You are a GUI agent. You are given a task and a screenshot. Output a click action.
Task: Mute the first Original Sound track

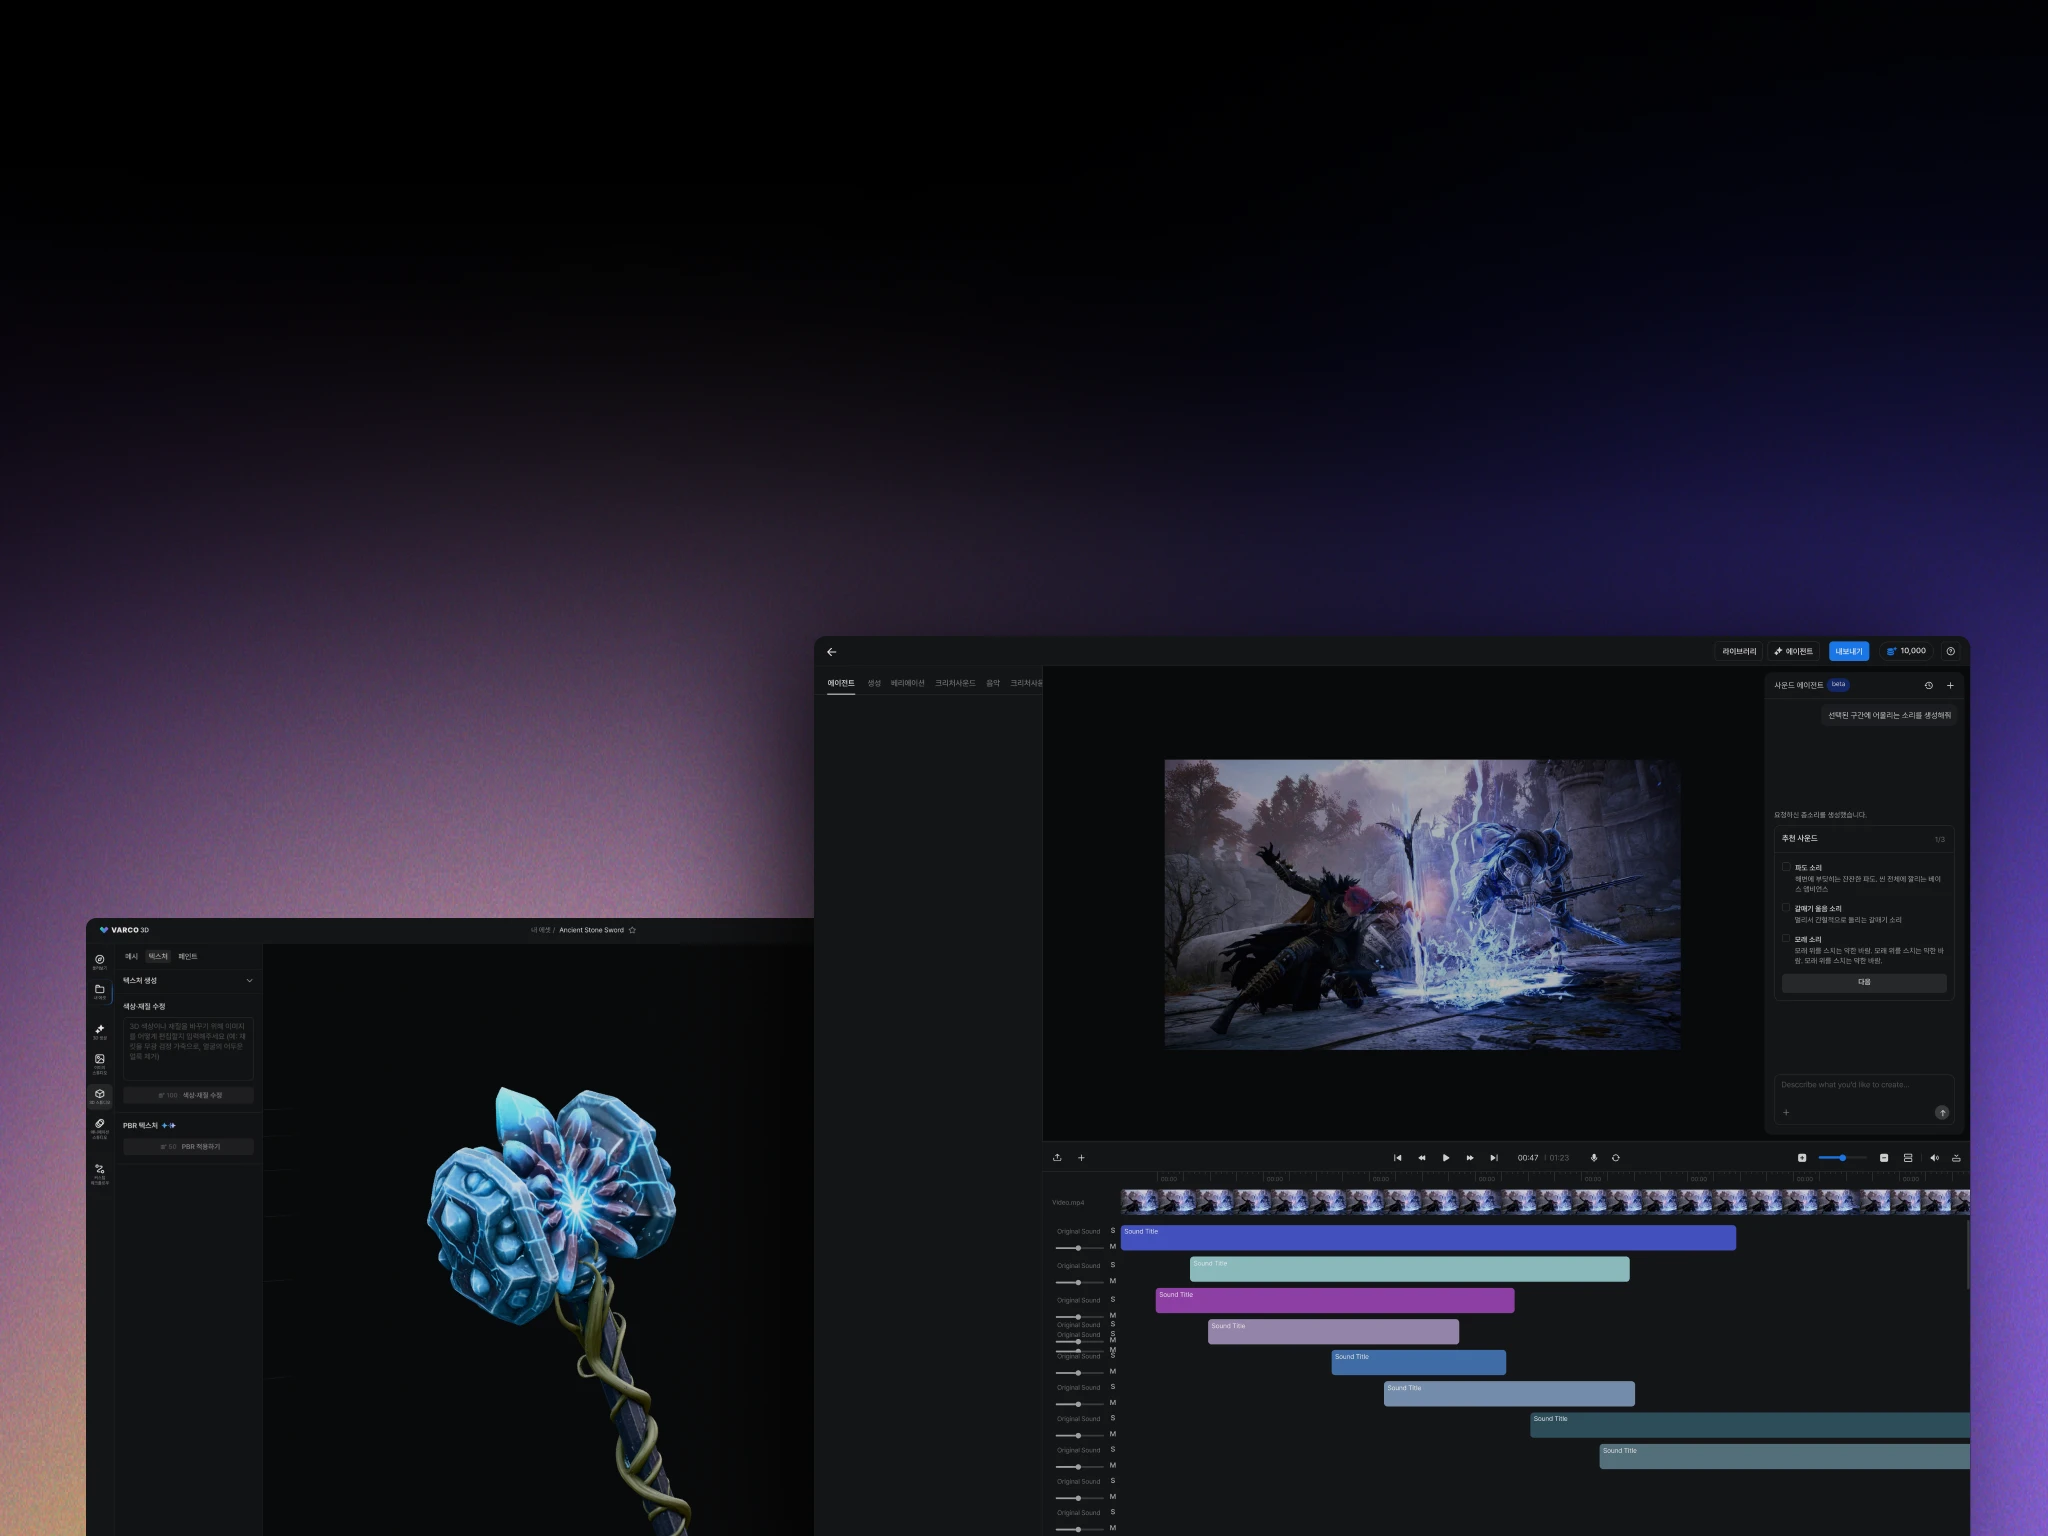coord(1113,1247)
